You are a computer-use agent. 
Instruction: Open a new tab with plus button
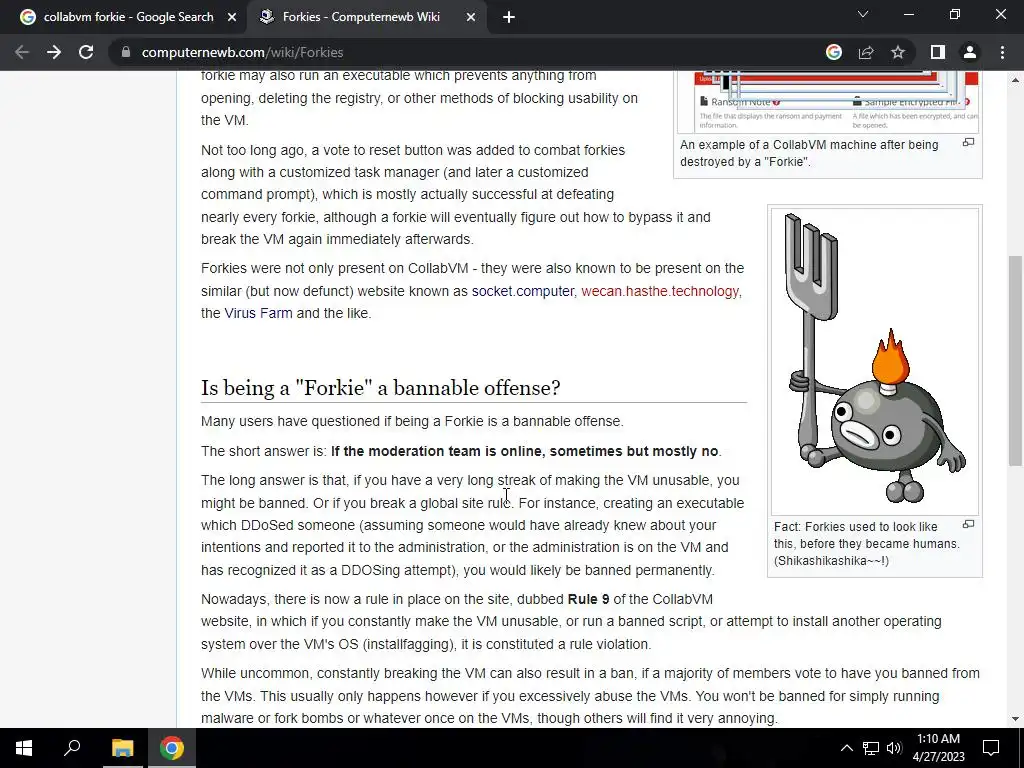(x=509, y=17)
